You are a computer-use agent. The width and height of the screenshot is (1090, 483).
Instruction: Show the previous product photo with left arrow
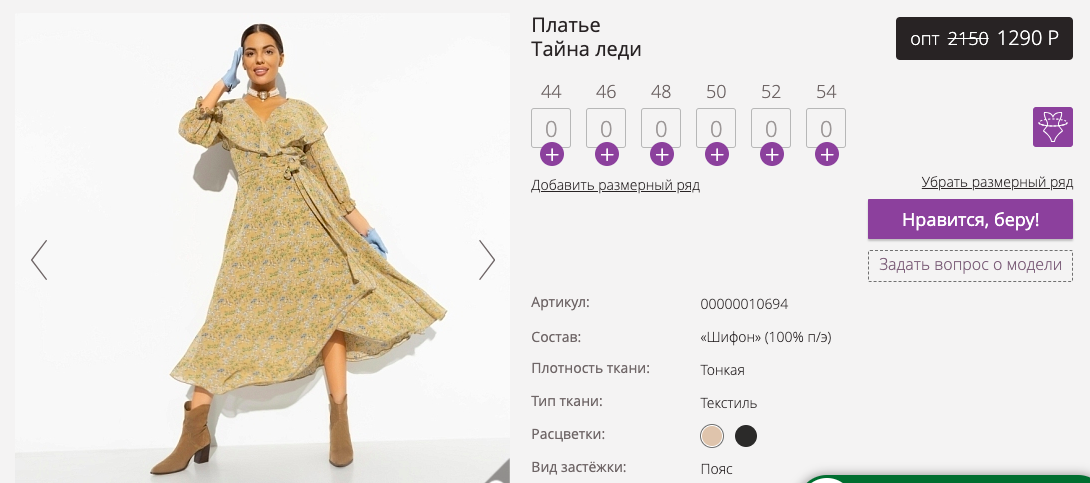click(x=39, y=260)
